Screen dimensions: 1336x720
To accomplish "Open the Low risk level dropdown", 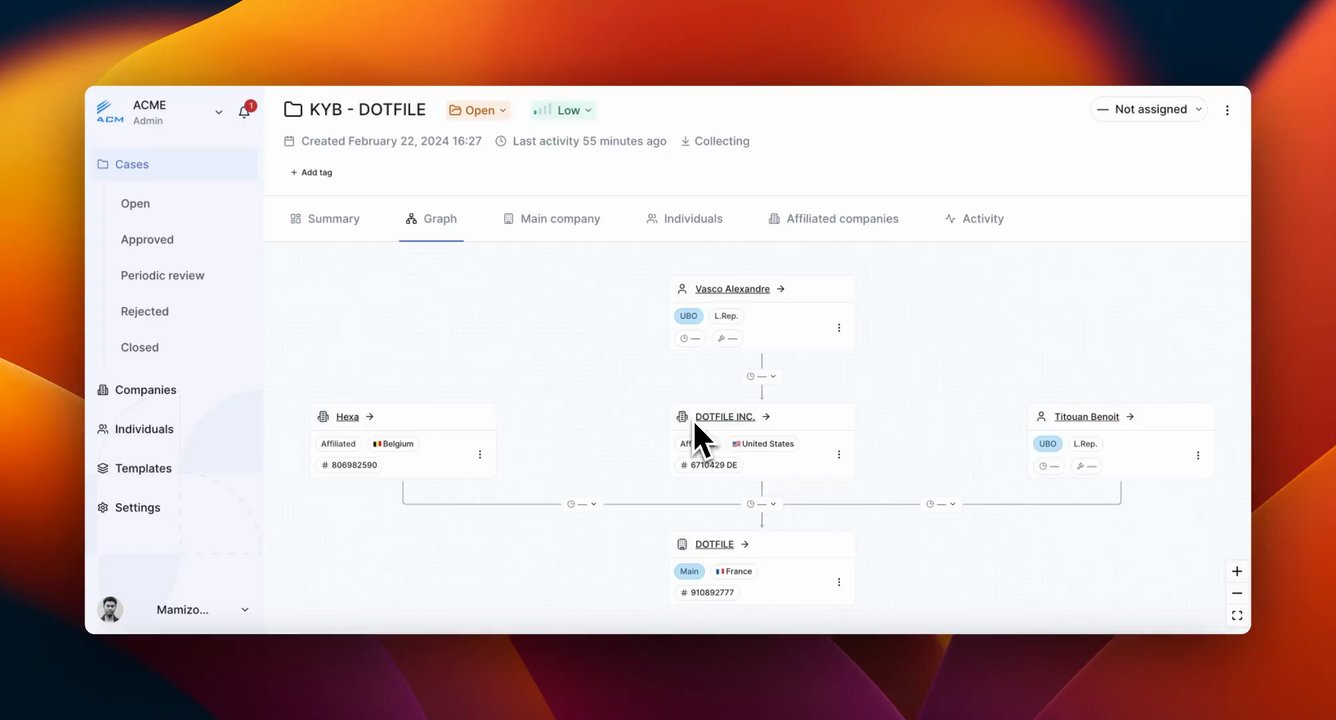I will (563, 110).
